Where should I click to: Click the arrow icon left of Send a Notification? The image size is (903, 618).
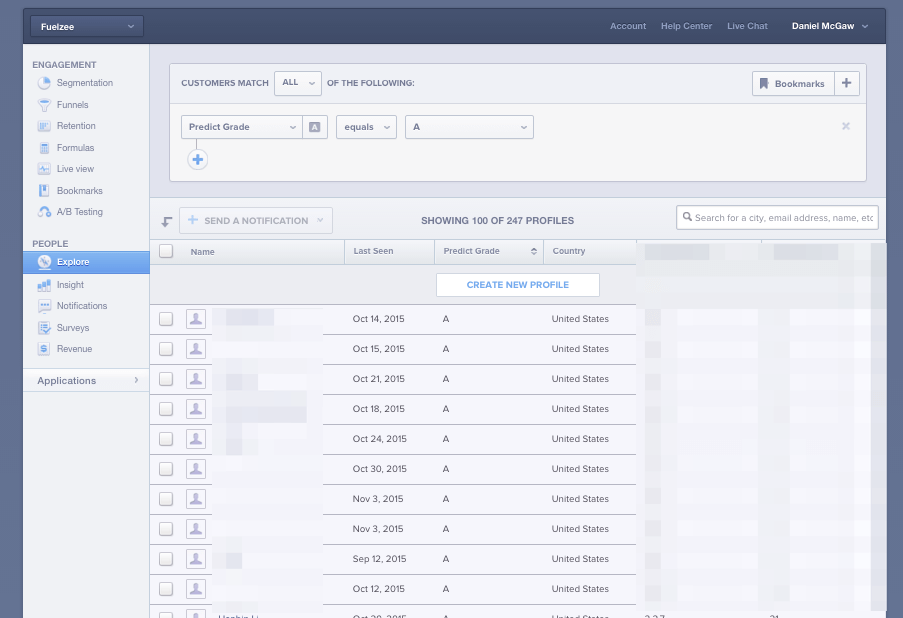pyautogui.click(x=166, y=221)
